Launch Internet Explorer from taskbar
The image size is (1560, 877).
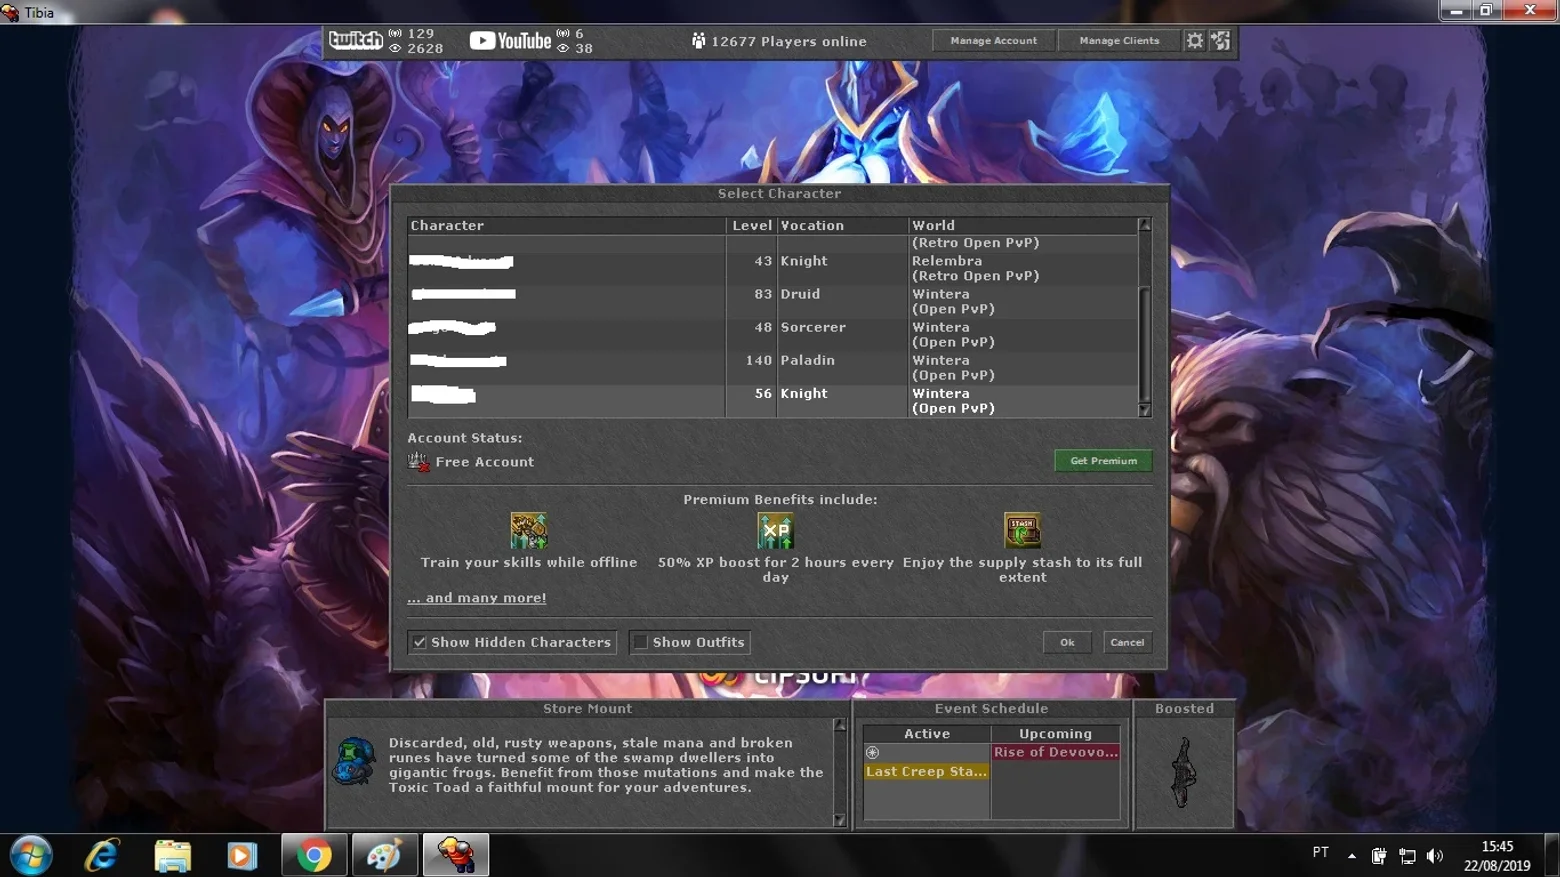pos(102,855)
